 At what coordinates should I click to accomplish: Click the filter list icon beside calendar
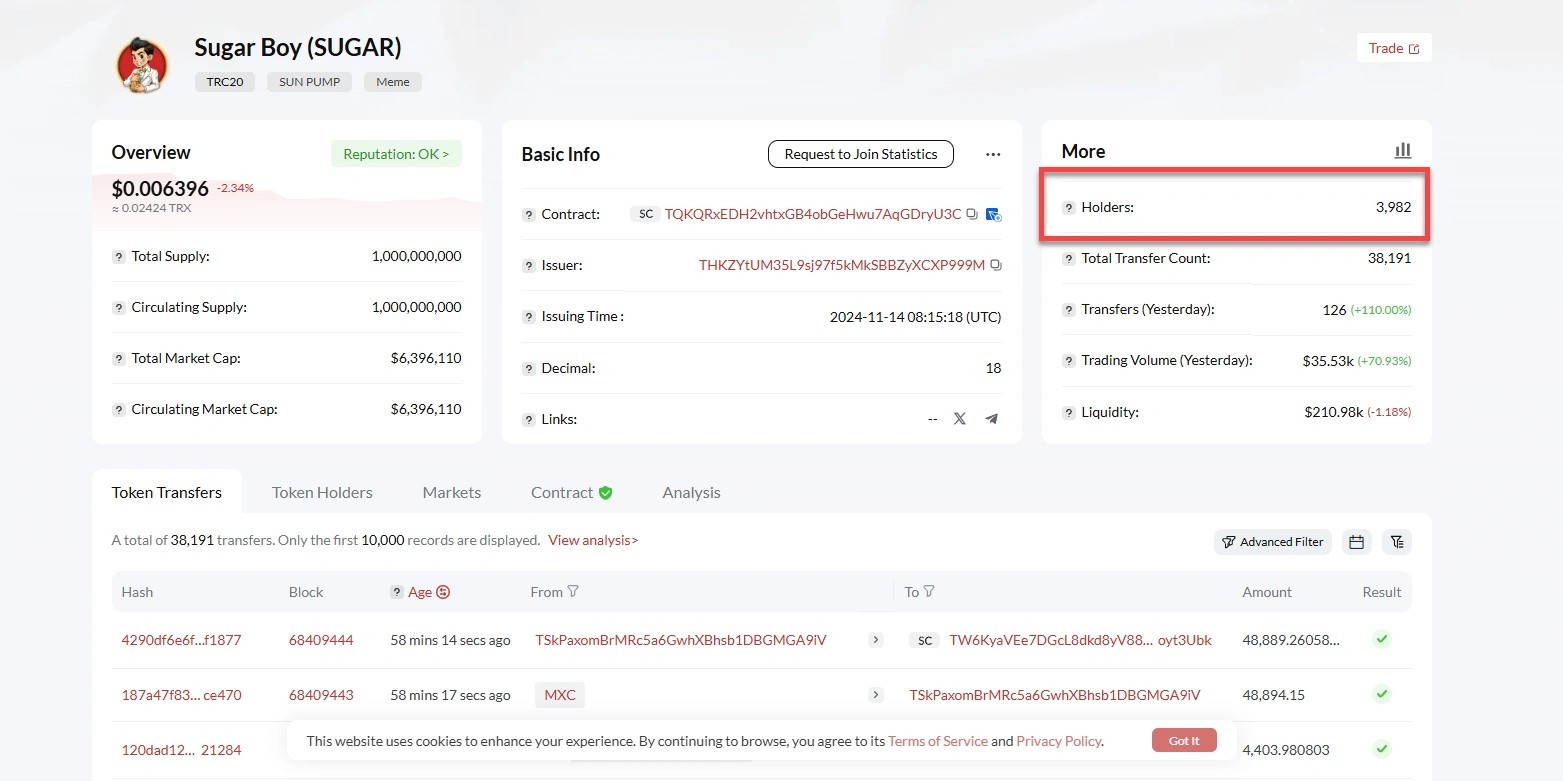click(1397, 542)
